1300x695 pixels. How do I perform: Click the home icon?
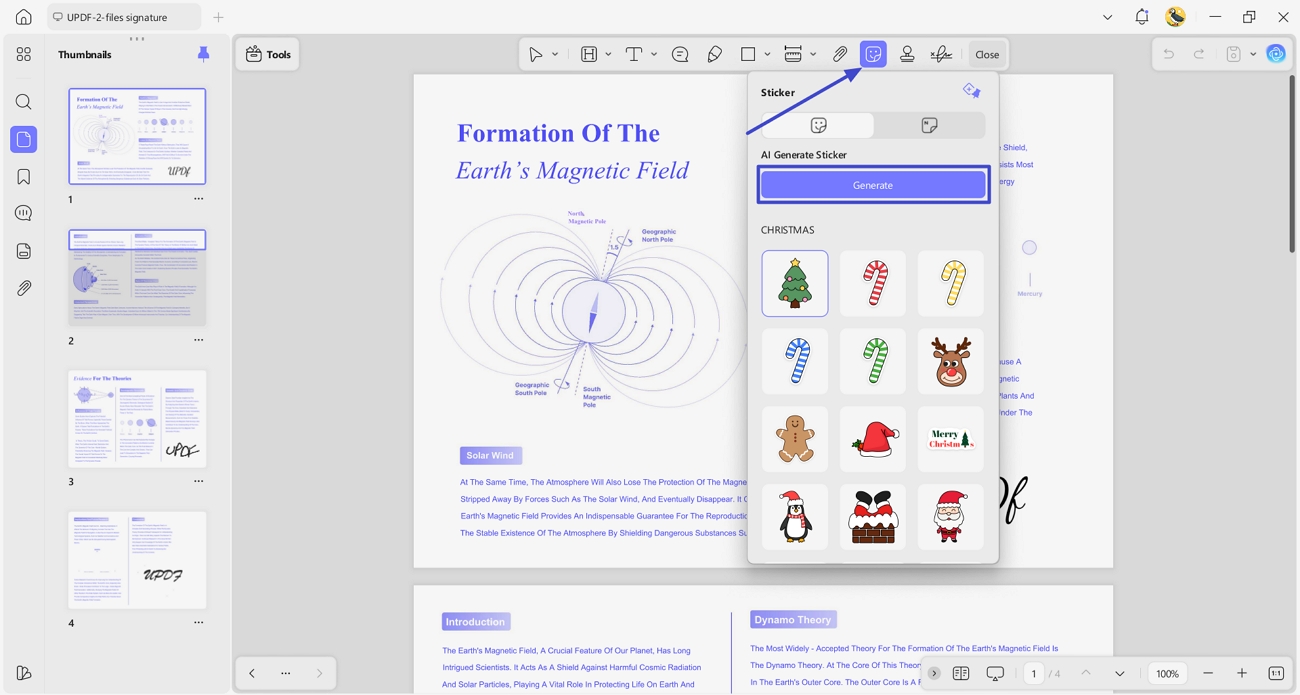tap(24, 17)
